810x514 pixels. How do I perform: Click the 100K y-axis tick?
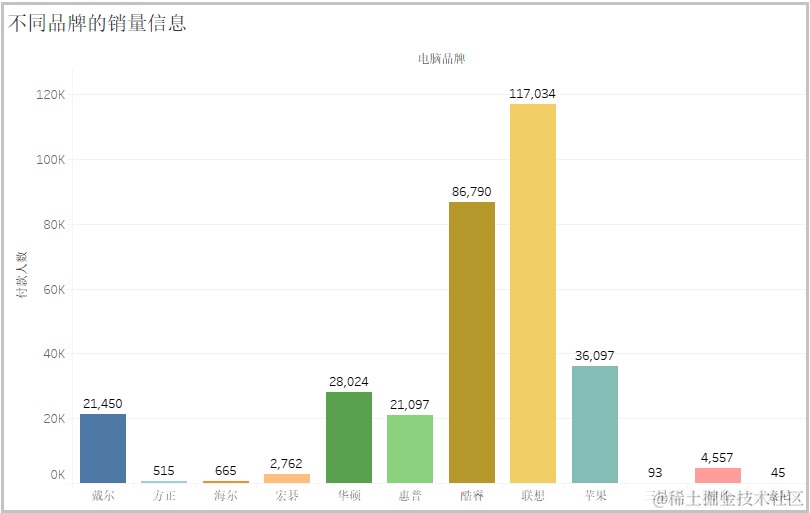[x=51, y=160]
